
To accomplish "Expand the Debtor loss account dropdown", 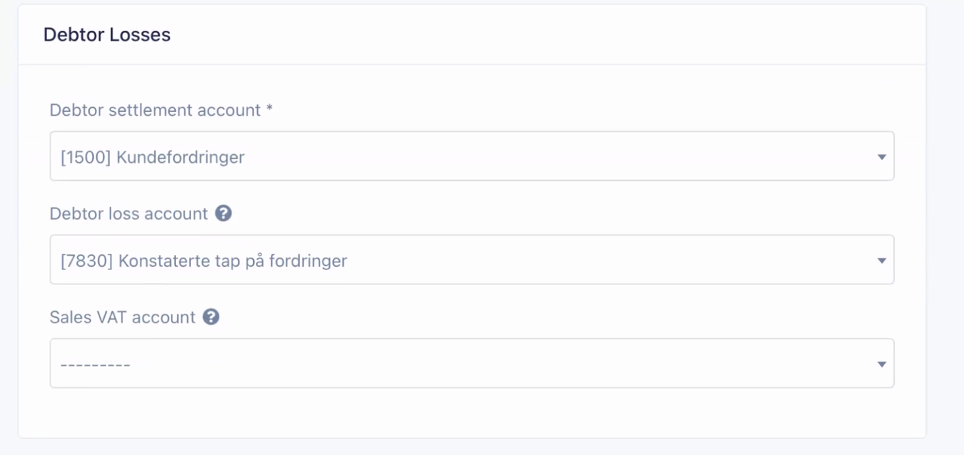I will point(471,261).
